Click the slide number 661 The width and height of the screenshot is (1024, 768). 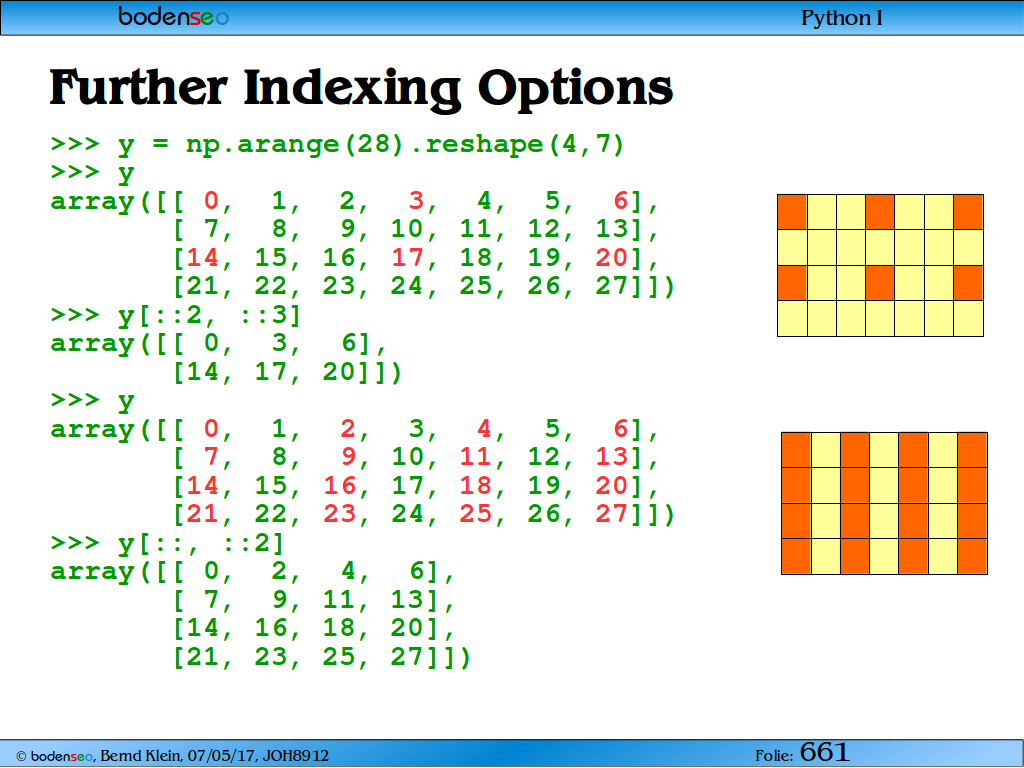pyautogui.click(x=824, y=752)
